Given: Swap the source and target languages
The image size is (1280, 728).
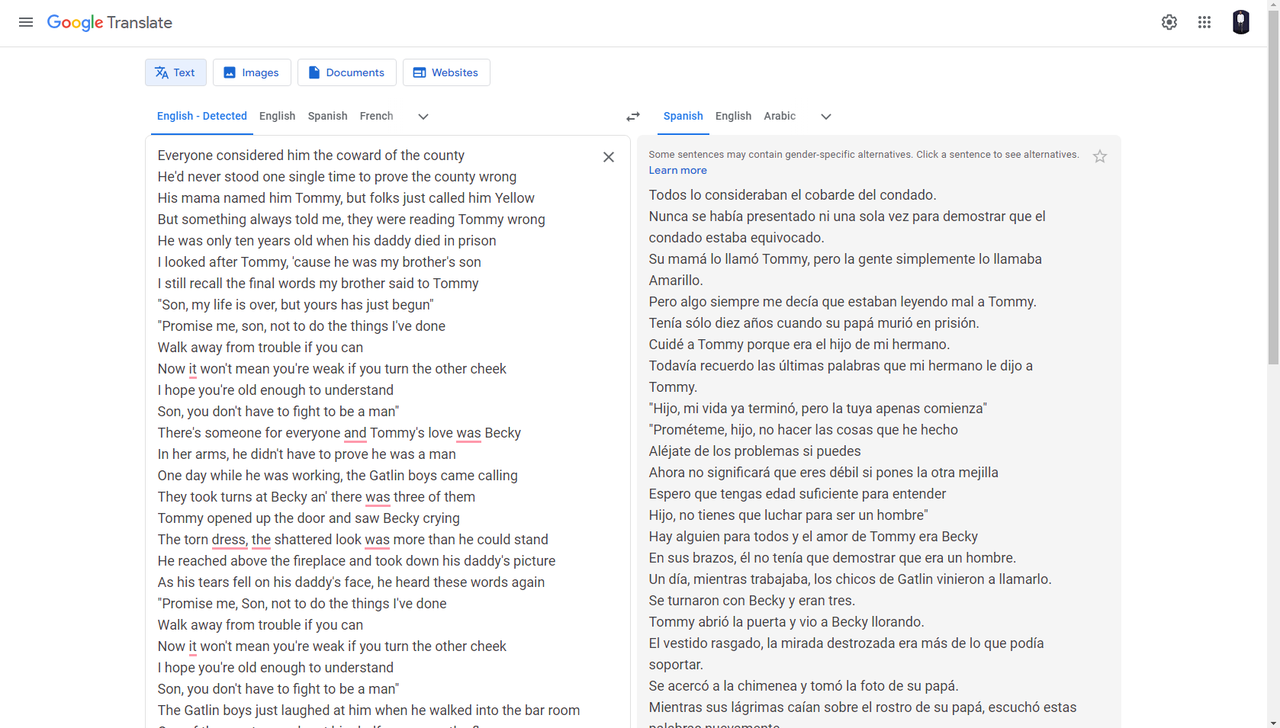Looking at the screenshot, I should tap(633, 116).
